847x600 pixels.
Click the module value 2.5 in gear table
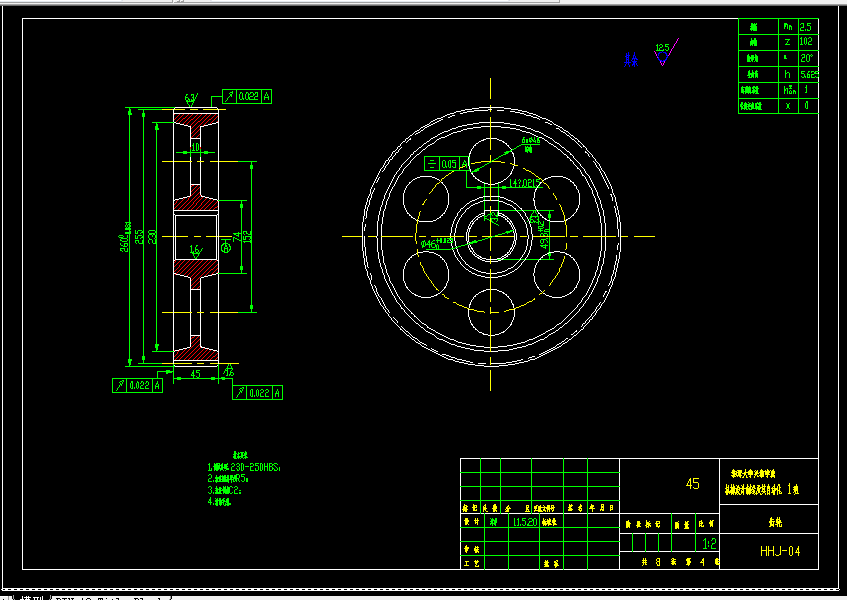pos(805,26)
